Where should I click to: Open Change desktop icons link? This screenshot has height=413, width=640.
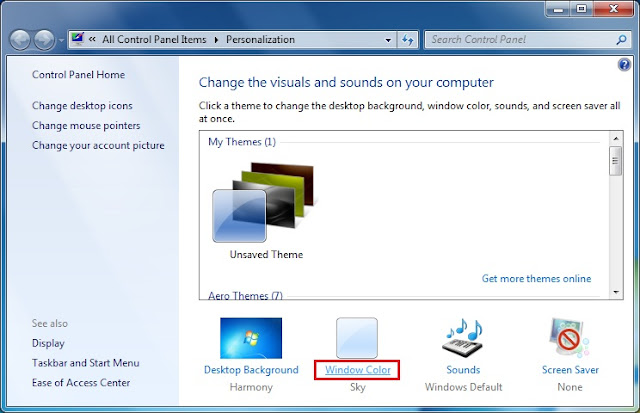82,106
